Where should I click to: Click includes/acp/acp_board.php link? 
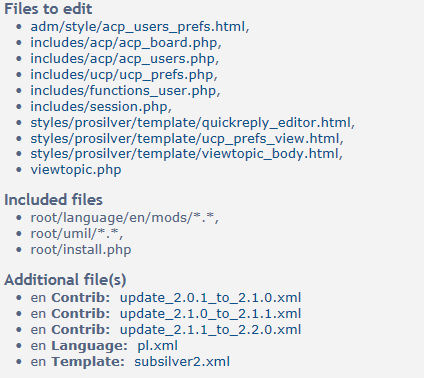click(124, 43)
